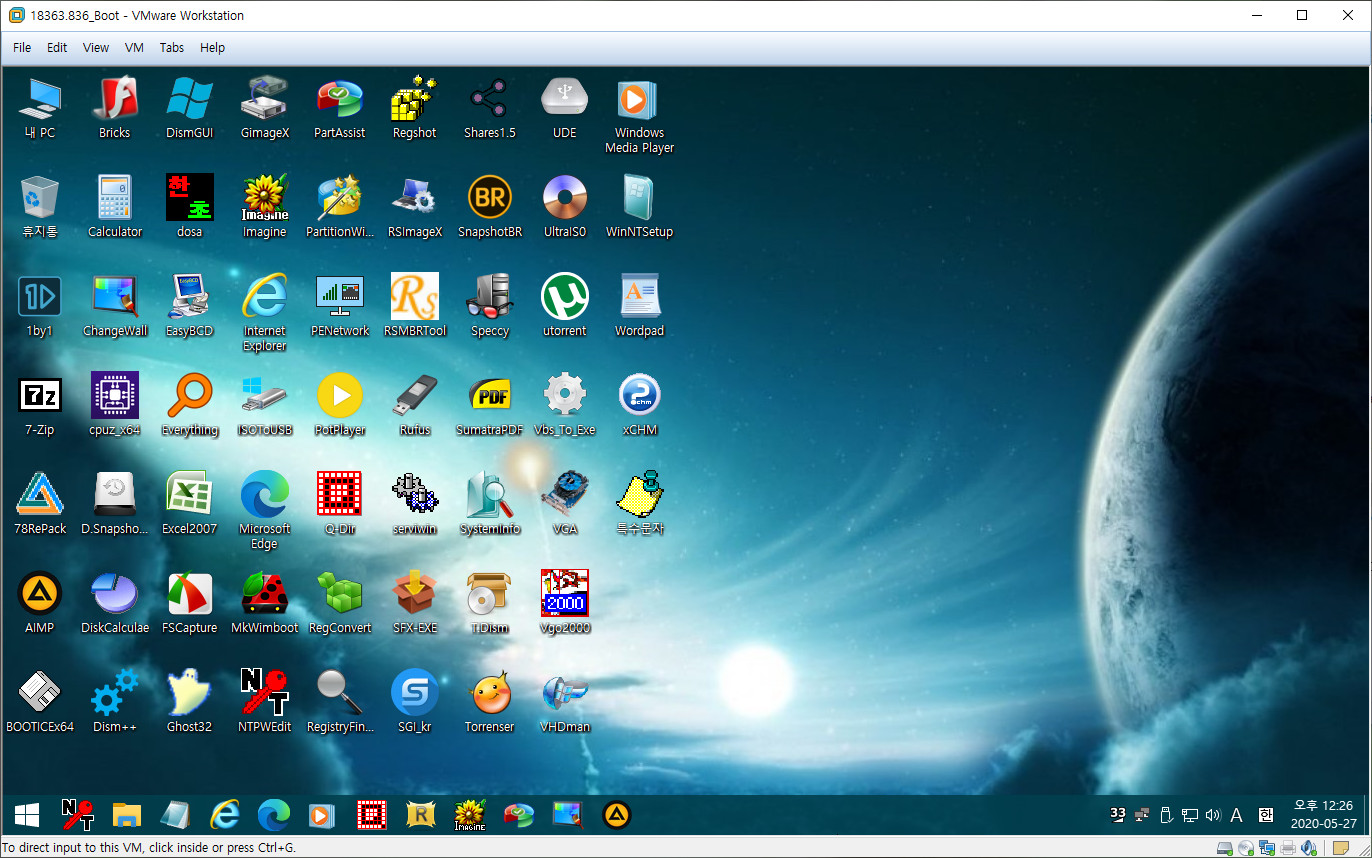The image size is (1372, 858).
Task: Select the vgo2000 desktop icon
Action: pyautogui.click(x=565, y=603)
